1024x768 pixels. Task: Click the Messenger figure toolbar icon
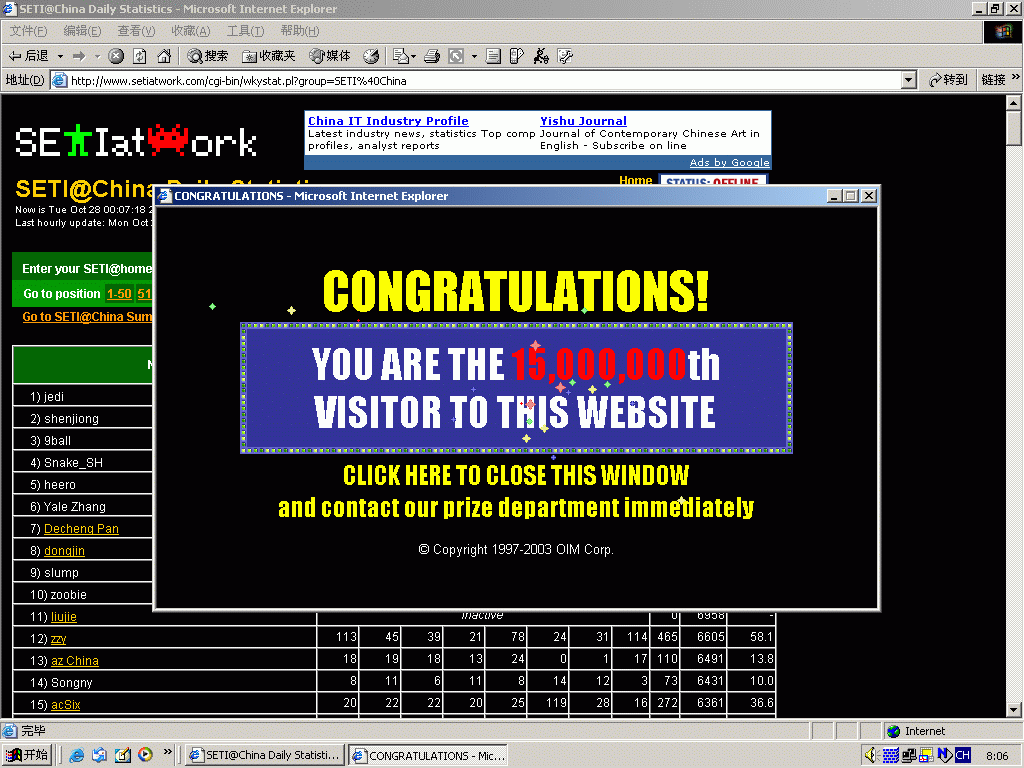(541, 56)
